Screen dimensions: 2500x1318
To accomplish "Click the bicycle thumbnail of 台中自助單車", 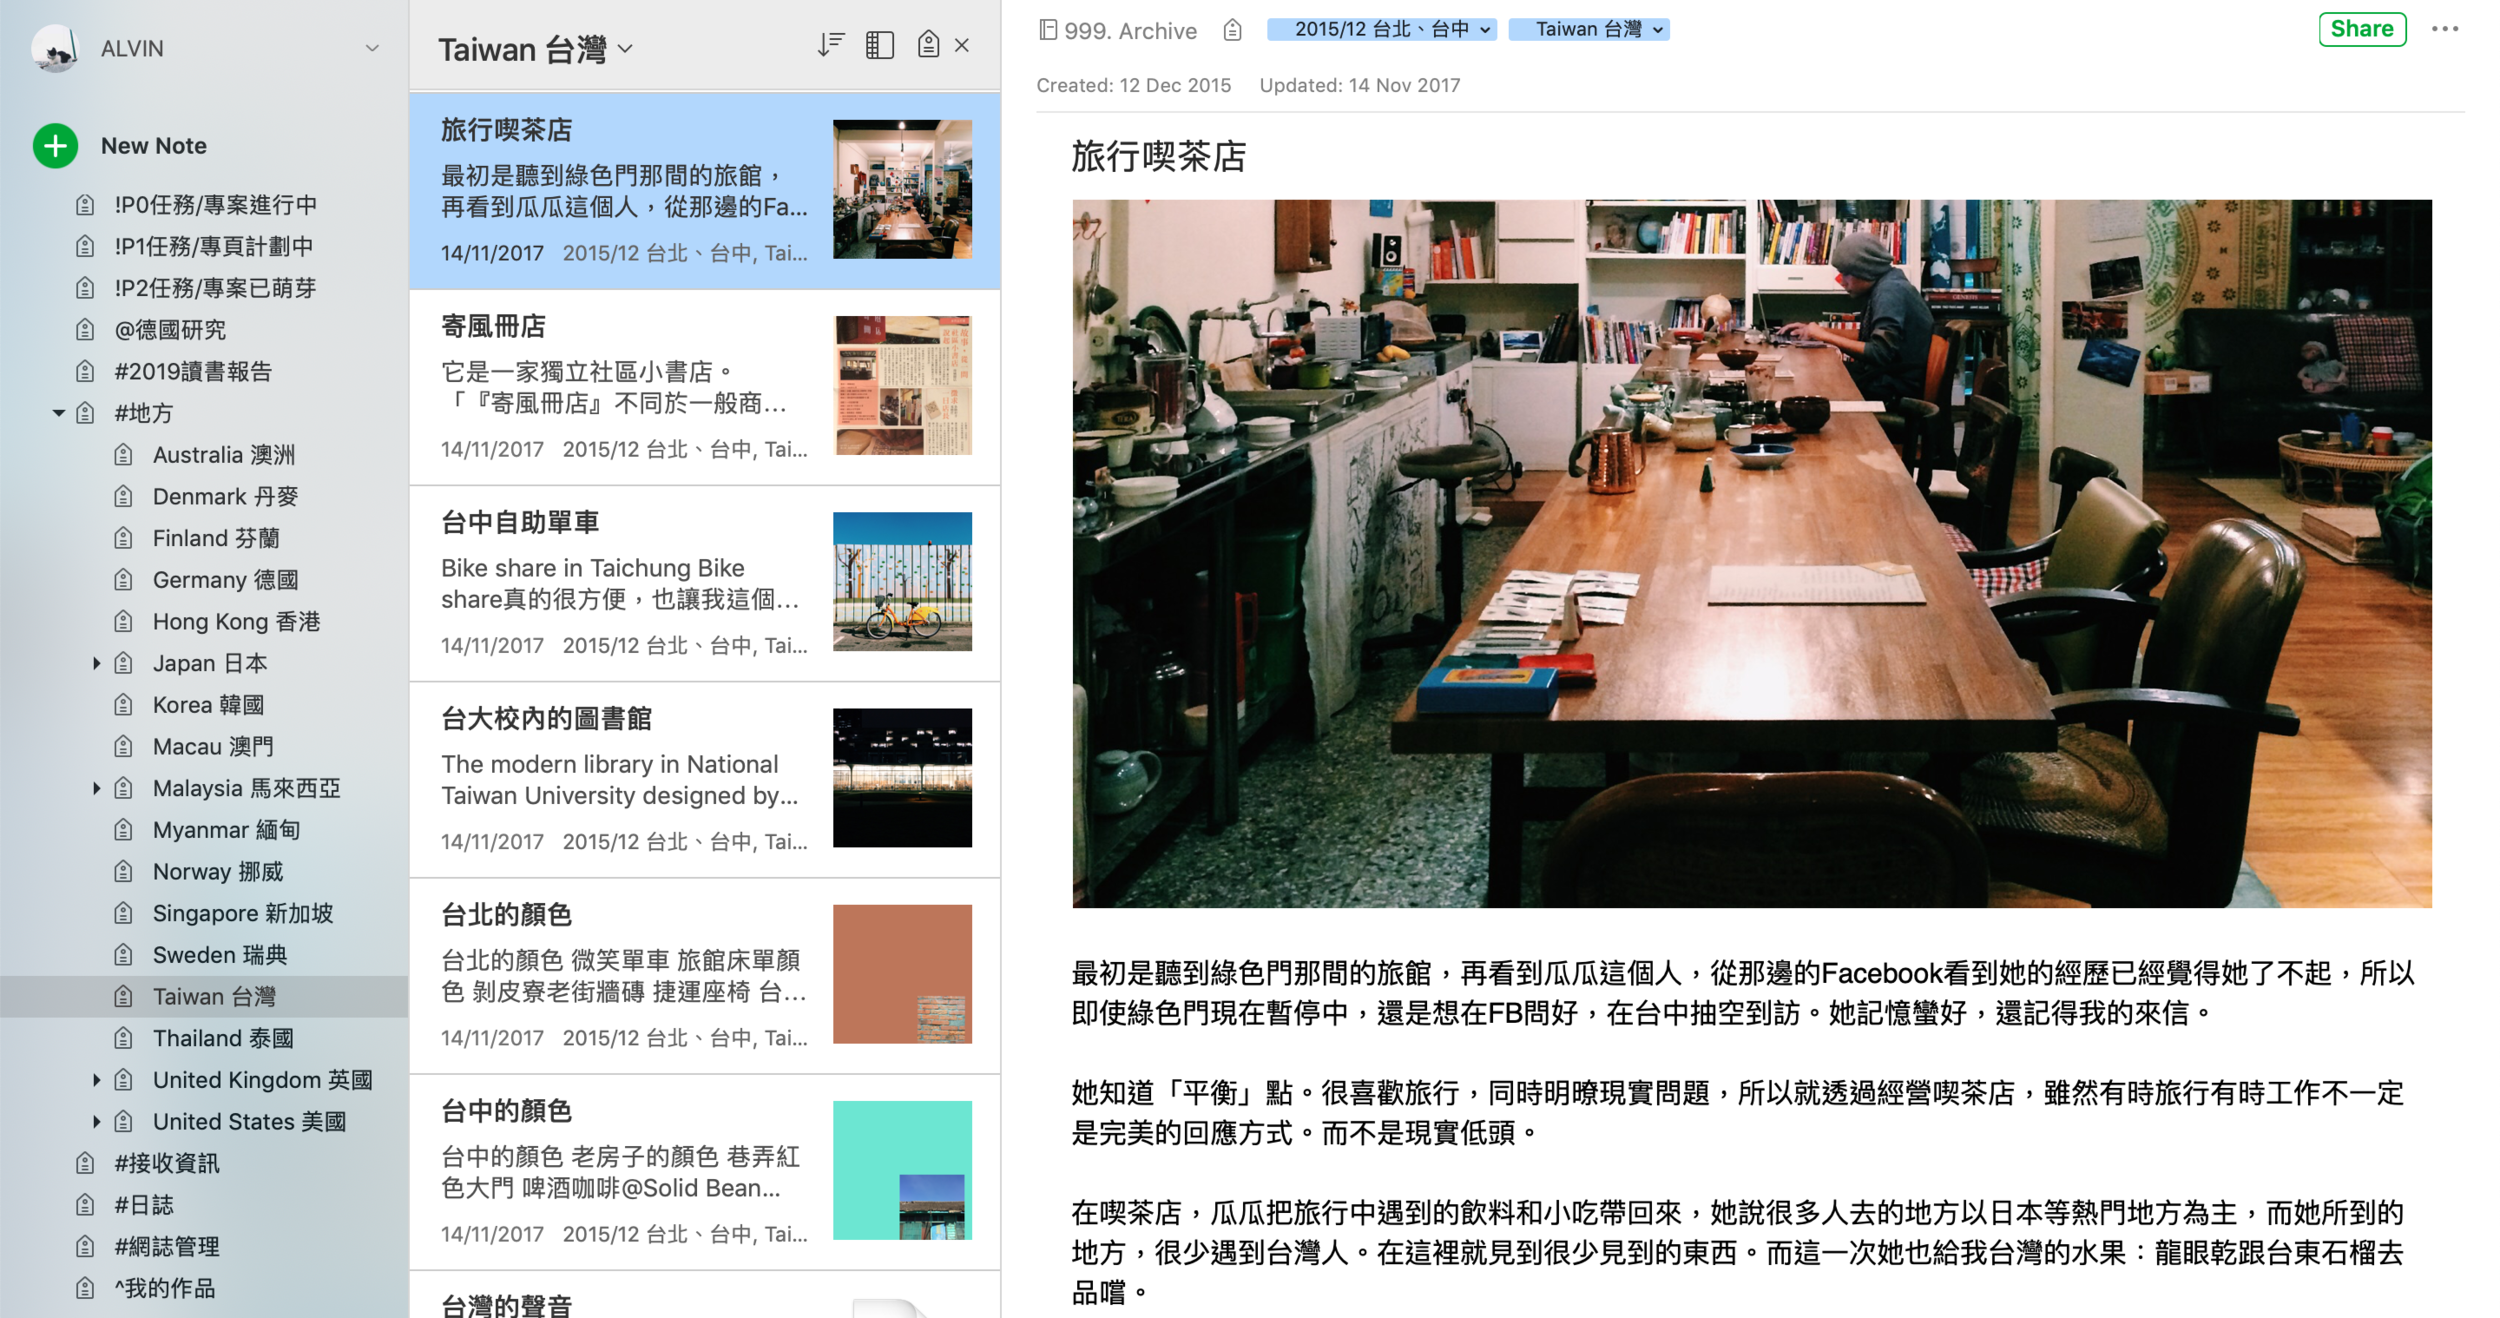I will tap(902, 581).
